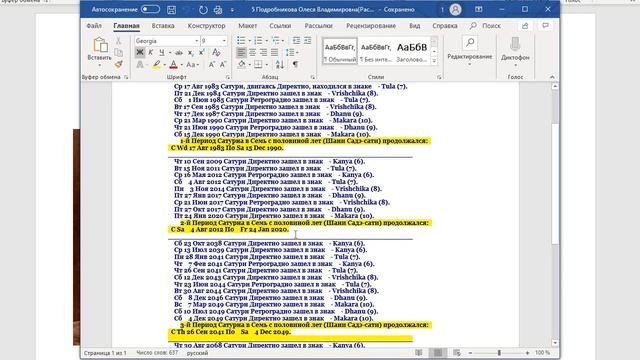The image size is (640, 360).
Task: Toggle Subscript formatting
Action: point(191,53)
